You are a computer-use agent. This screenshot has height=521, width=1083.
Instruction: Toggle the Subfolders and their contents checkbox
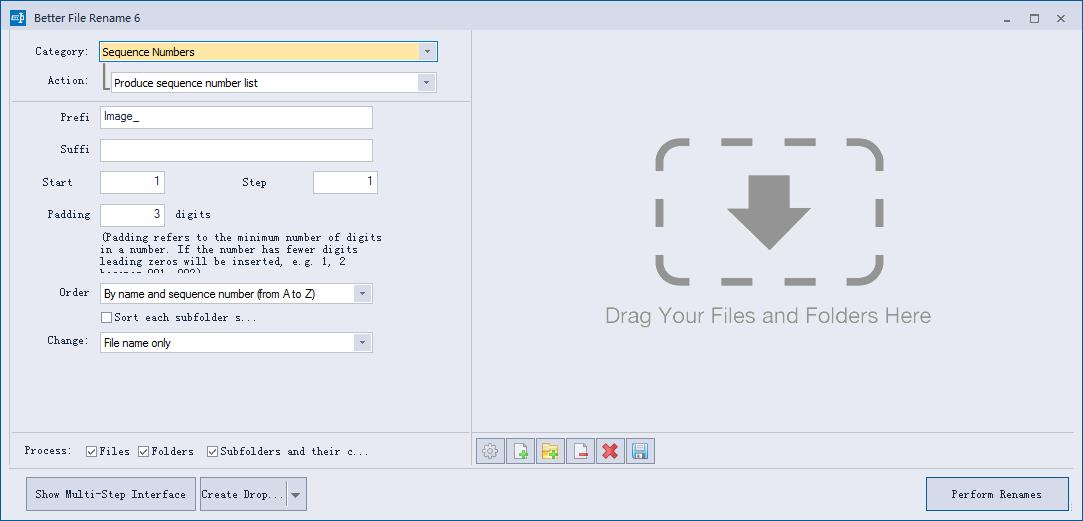click(x=213, y=452)
